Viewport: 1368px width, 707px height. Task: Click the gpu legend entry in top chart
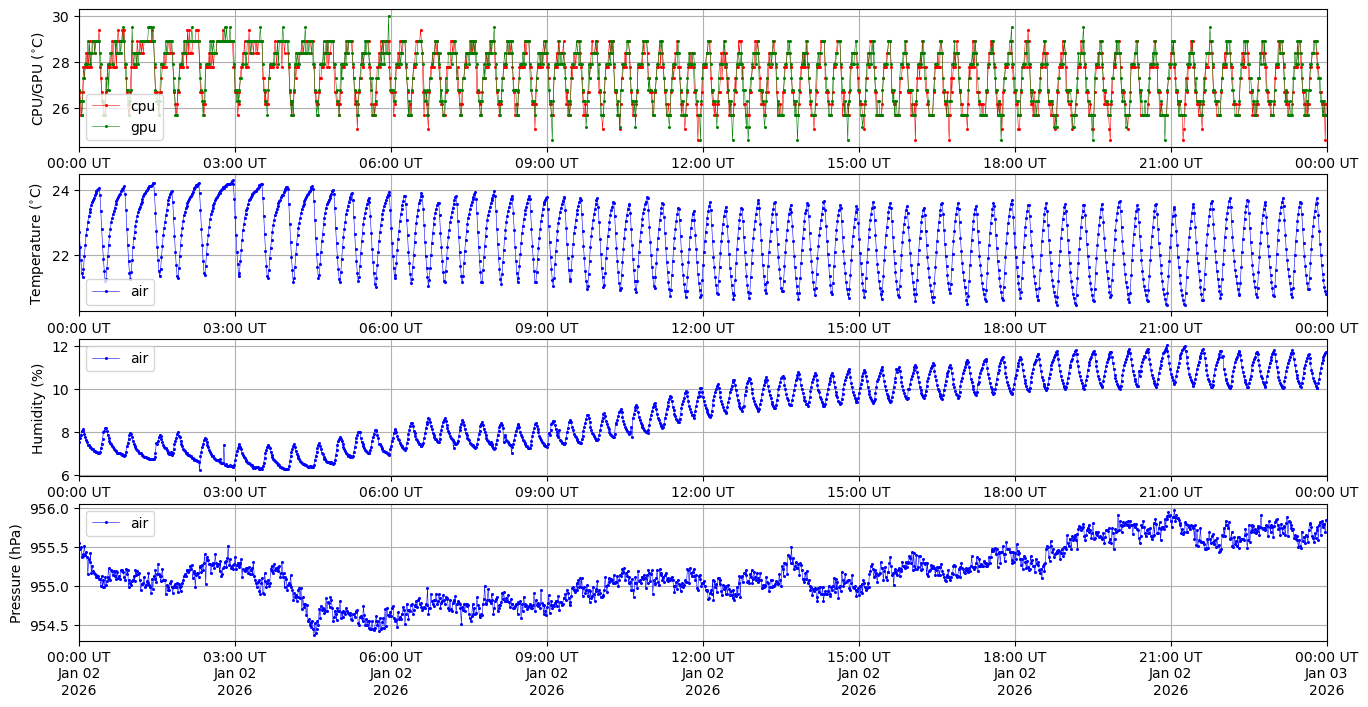click(x=142, y=127)
